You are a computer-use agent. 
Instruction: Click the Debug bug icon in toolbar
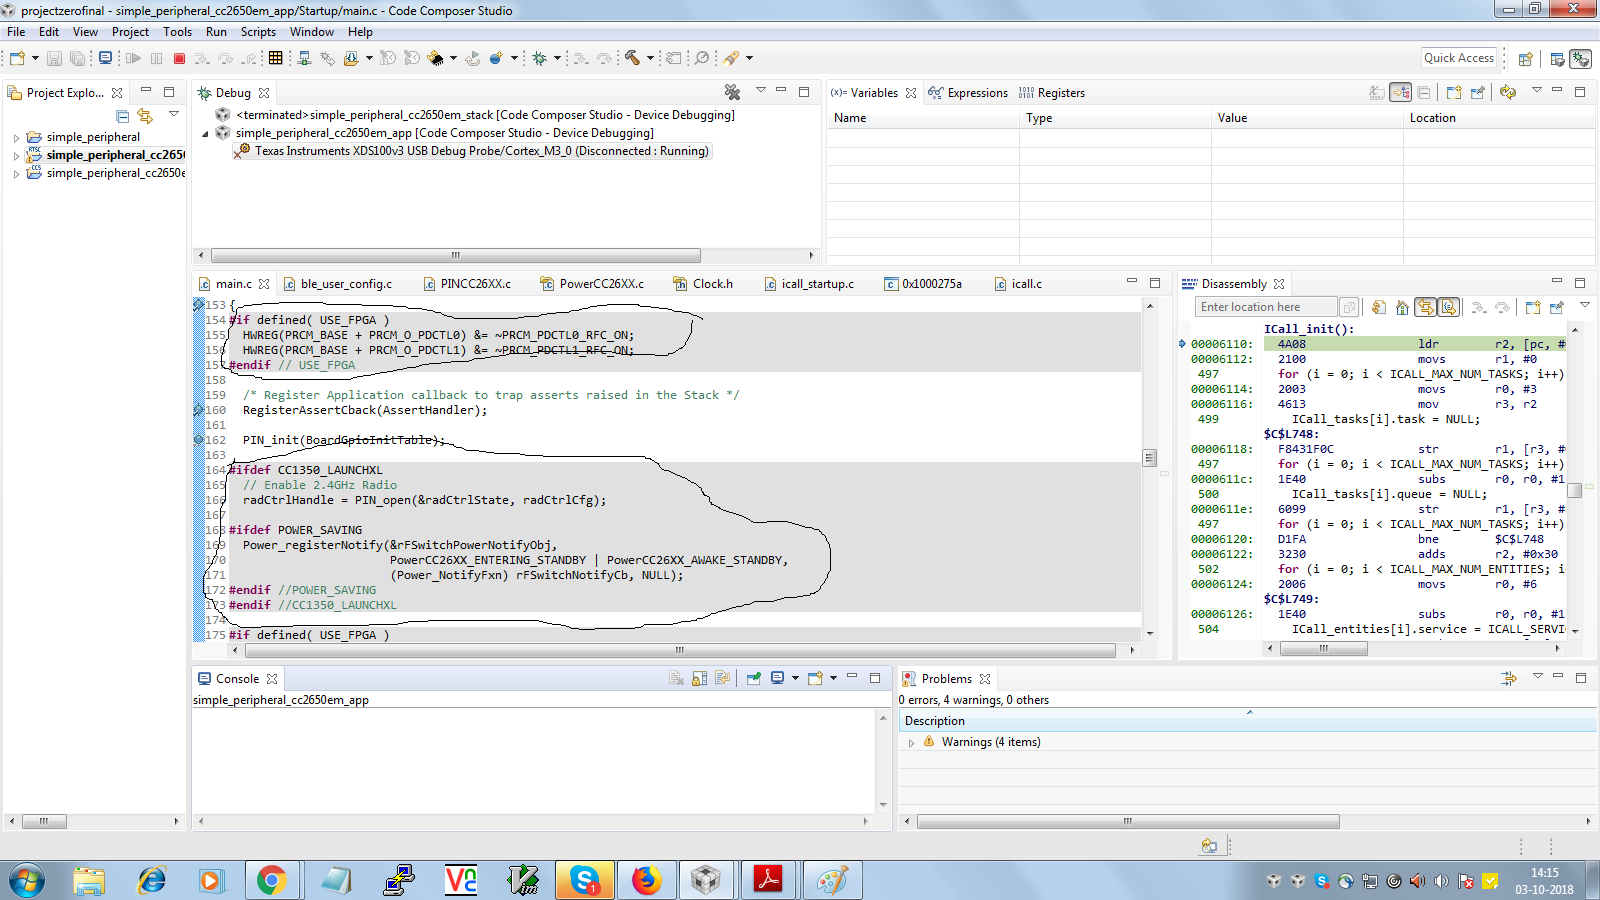pos(540,58)
